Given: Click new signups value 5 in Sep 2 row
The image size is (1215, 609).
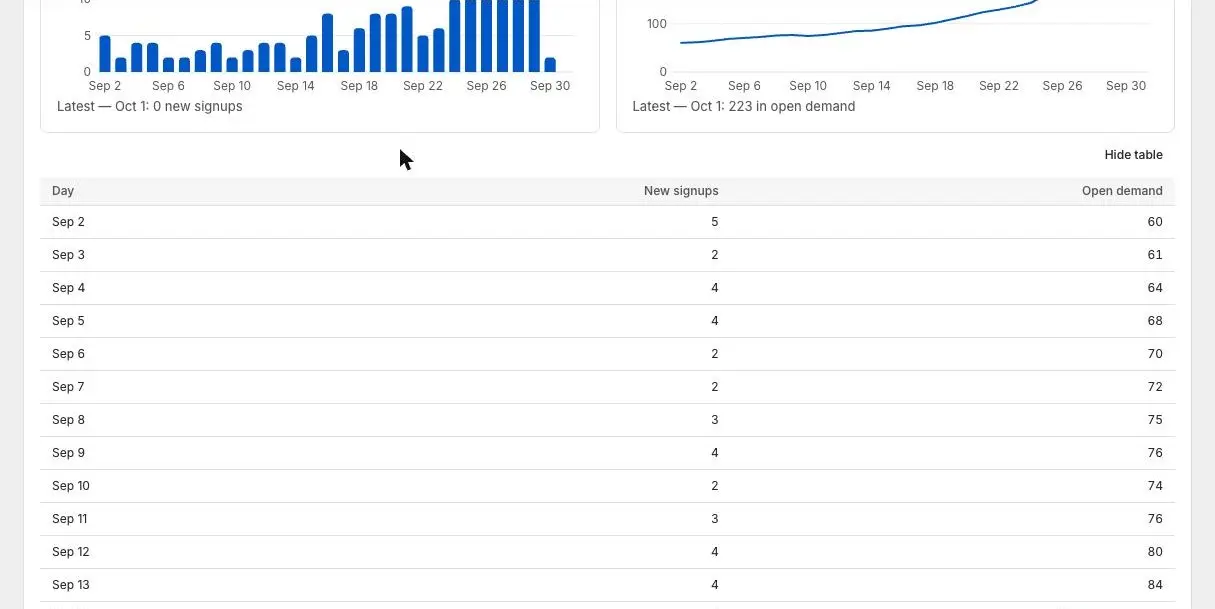Looking at the screenshot, I should click(x=715, y=222).
